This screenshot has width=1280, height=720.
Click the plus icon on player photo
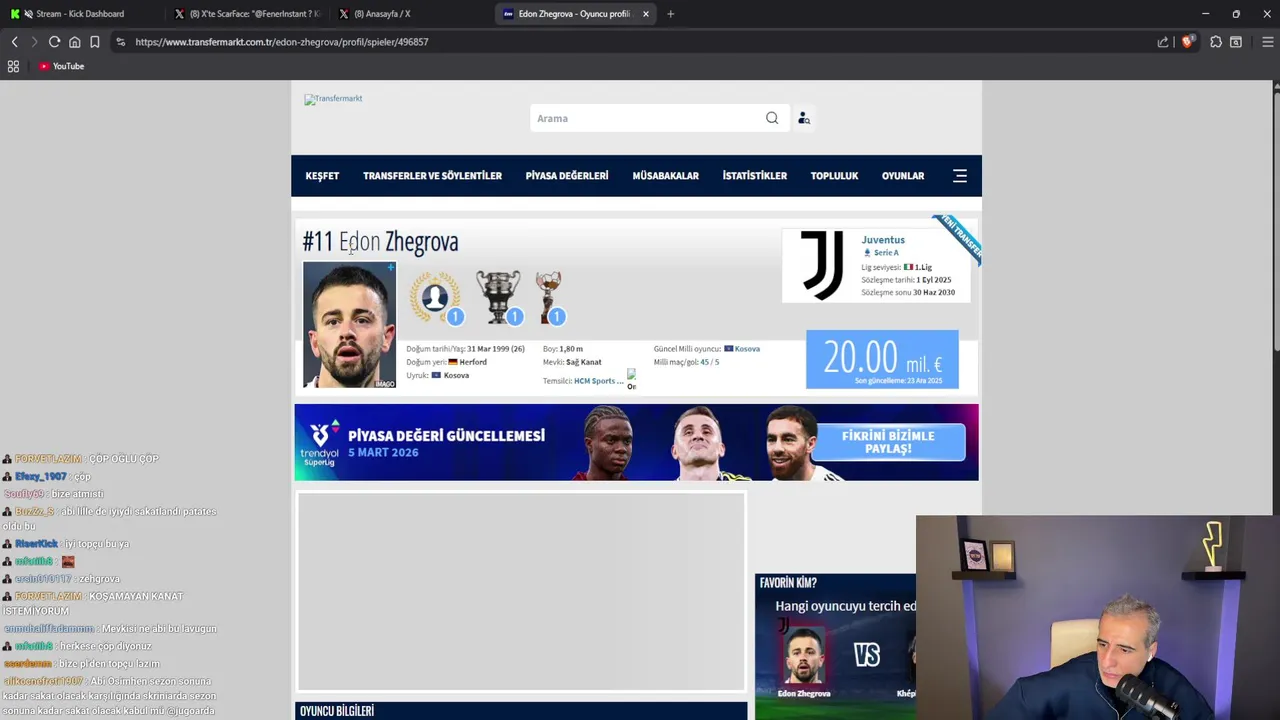pyautogui.click(x=390, y=268)
